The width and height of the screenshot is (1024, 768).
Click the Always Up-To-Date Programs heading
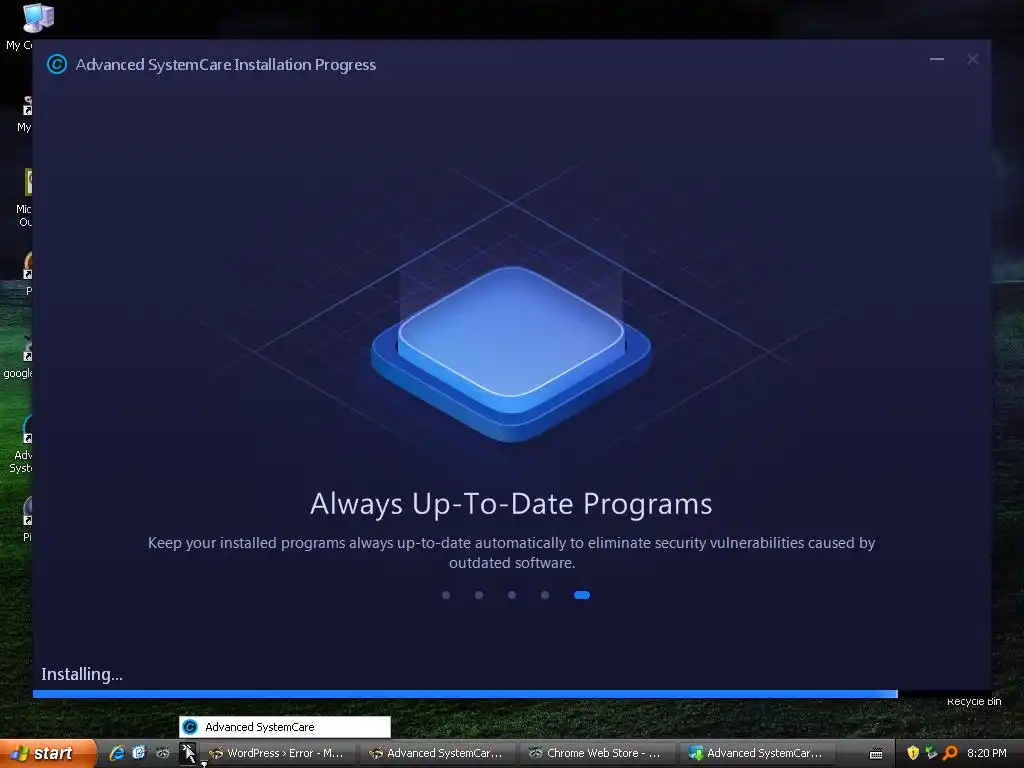coord(511,504)
